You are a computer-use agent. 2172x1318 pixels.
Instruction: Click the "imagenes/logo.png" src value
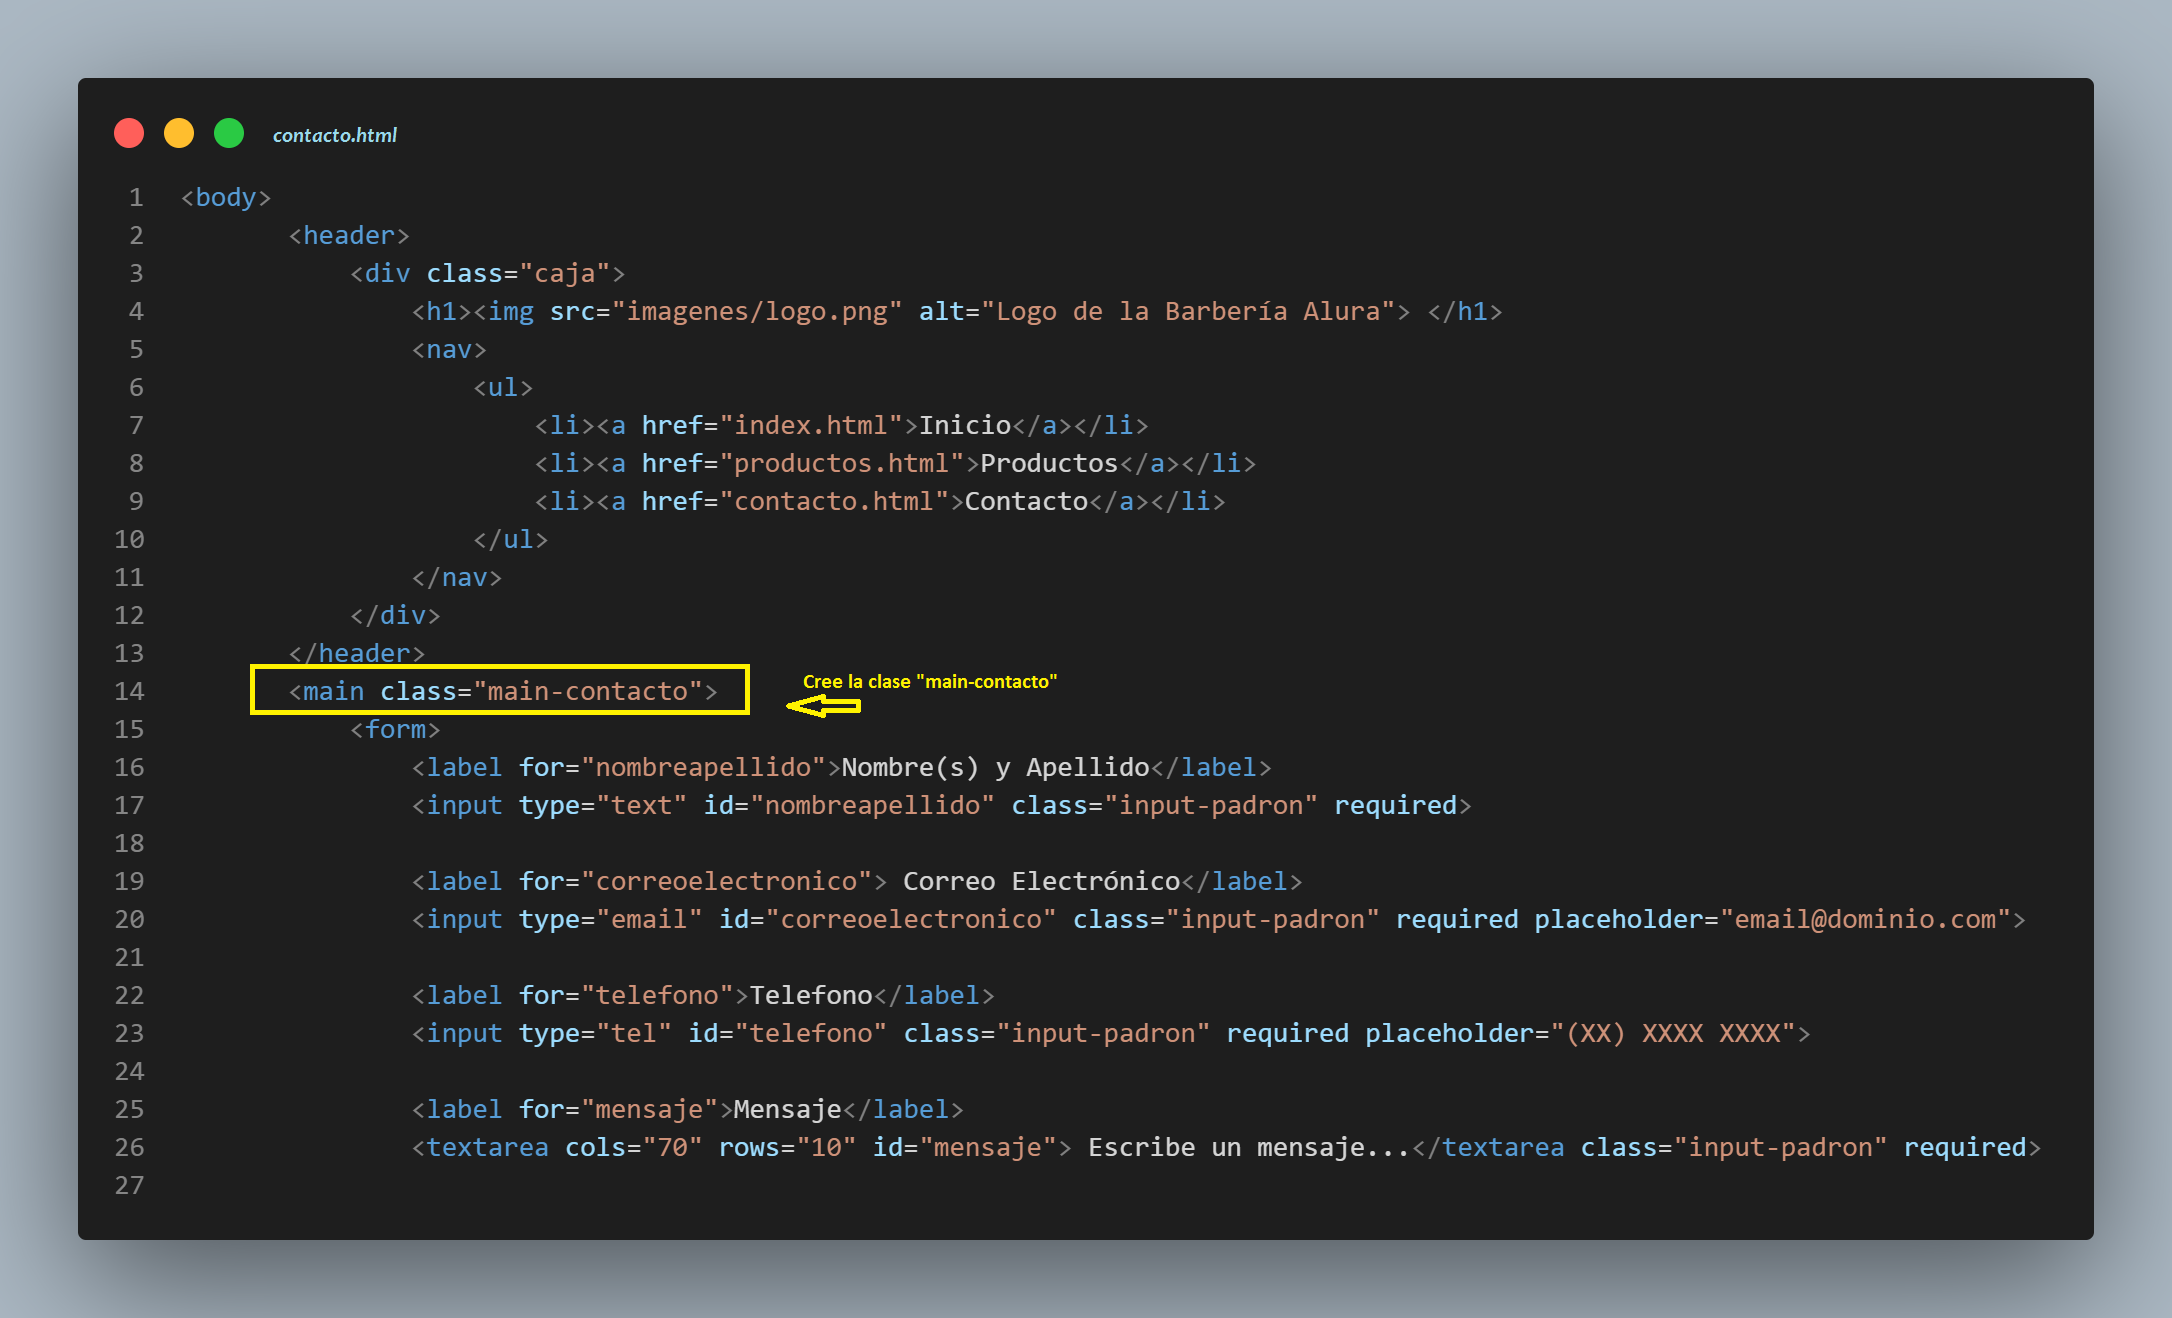click(x=757, y=311)
